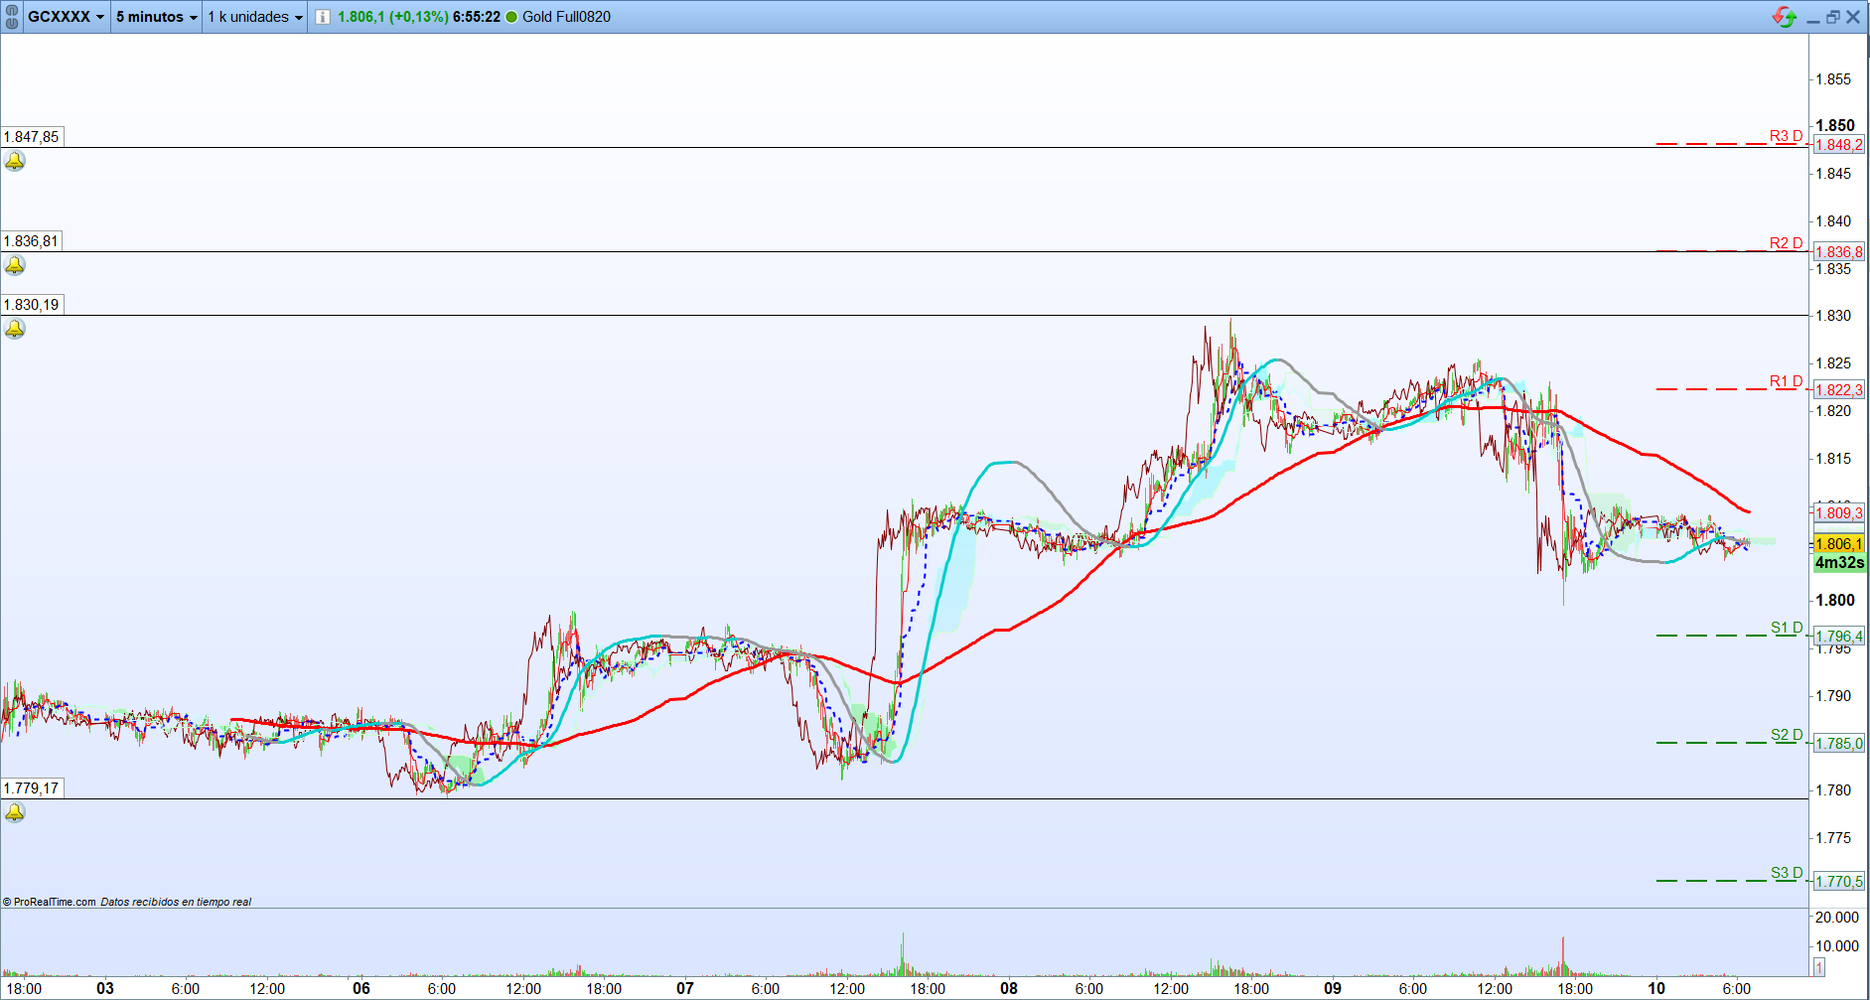Select the 1.779,17 alert level label
1870x1000 pixels.
[x=32, y=788]
